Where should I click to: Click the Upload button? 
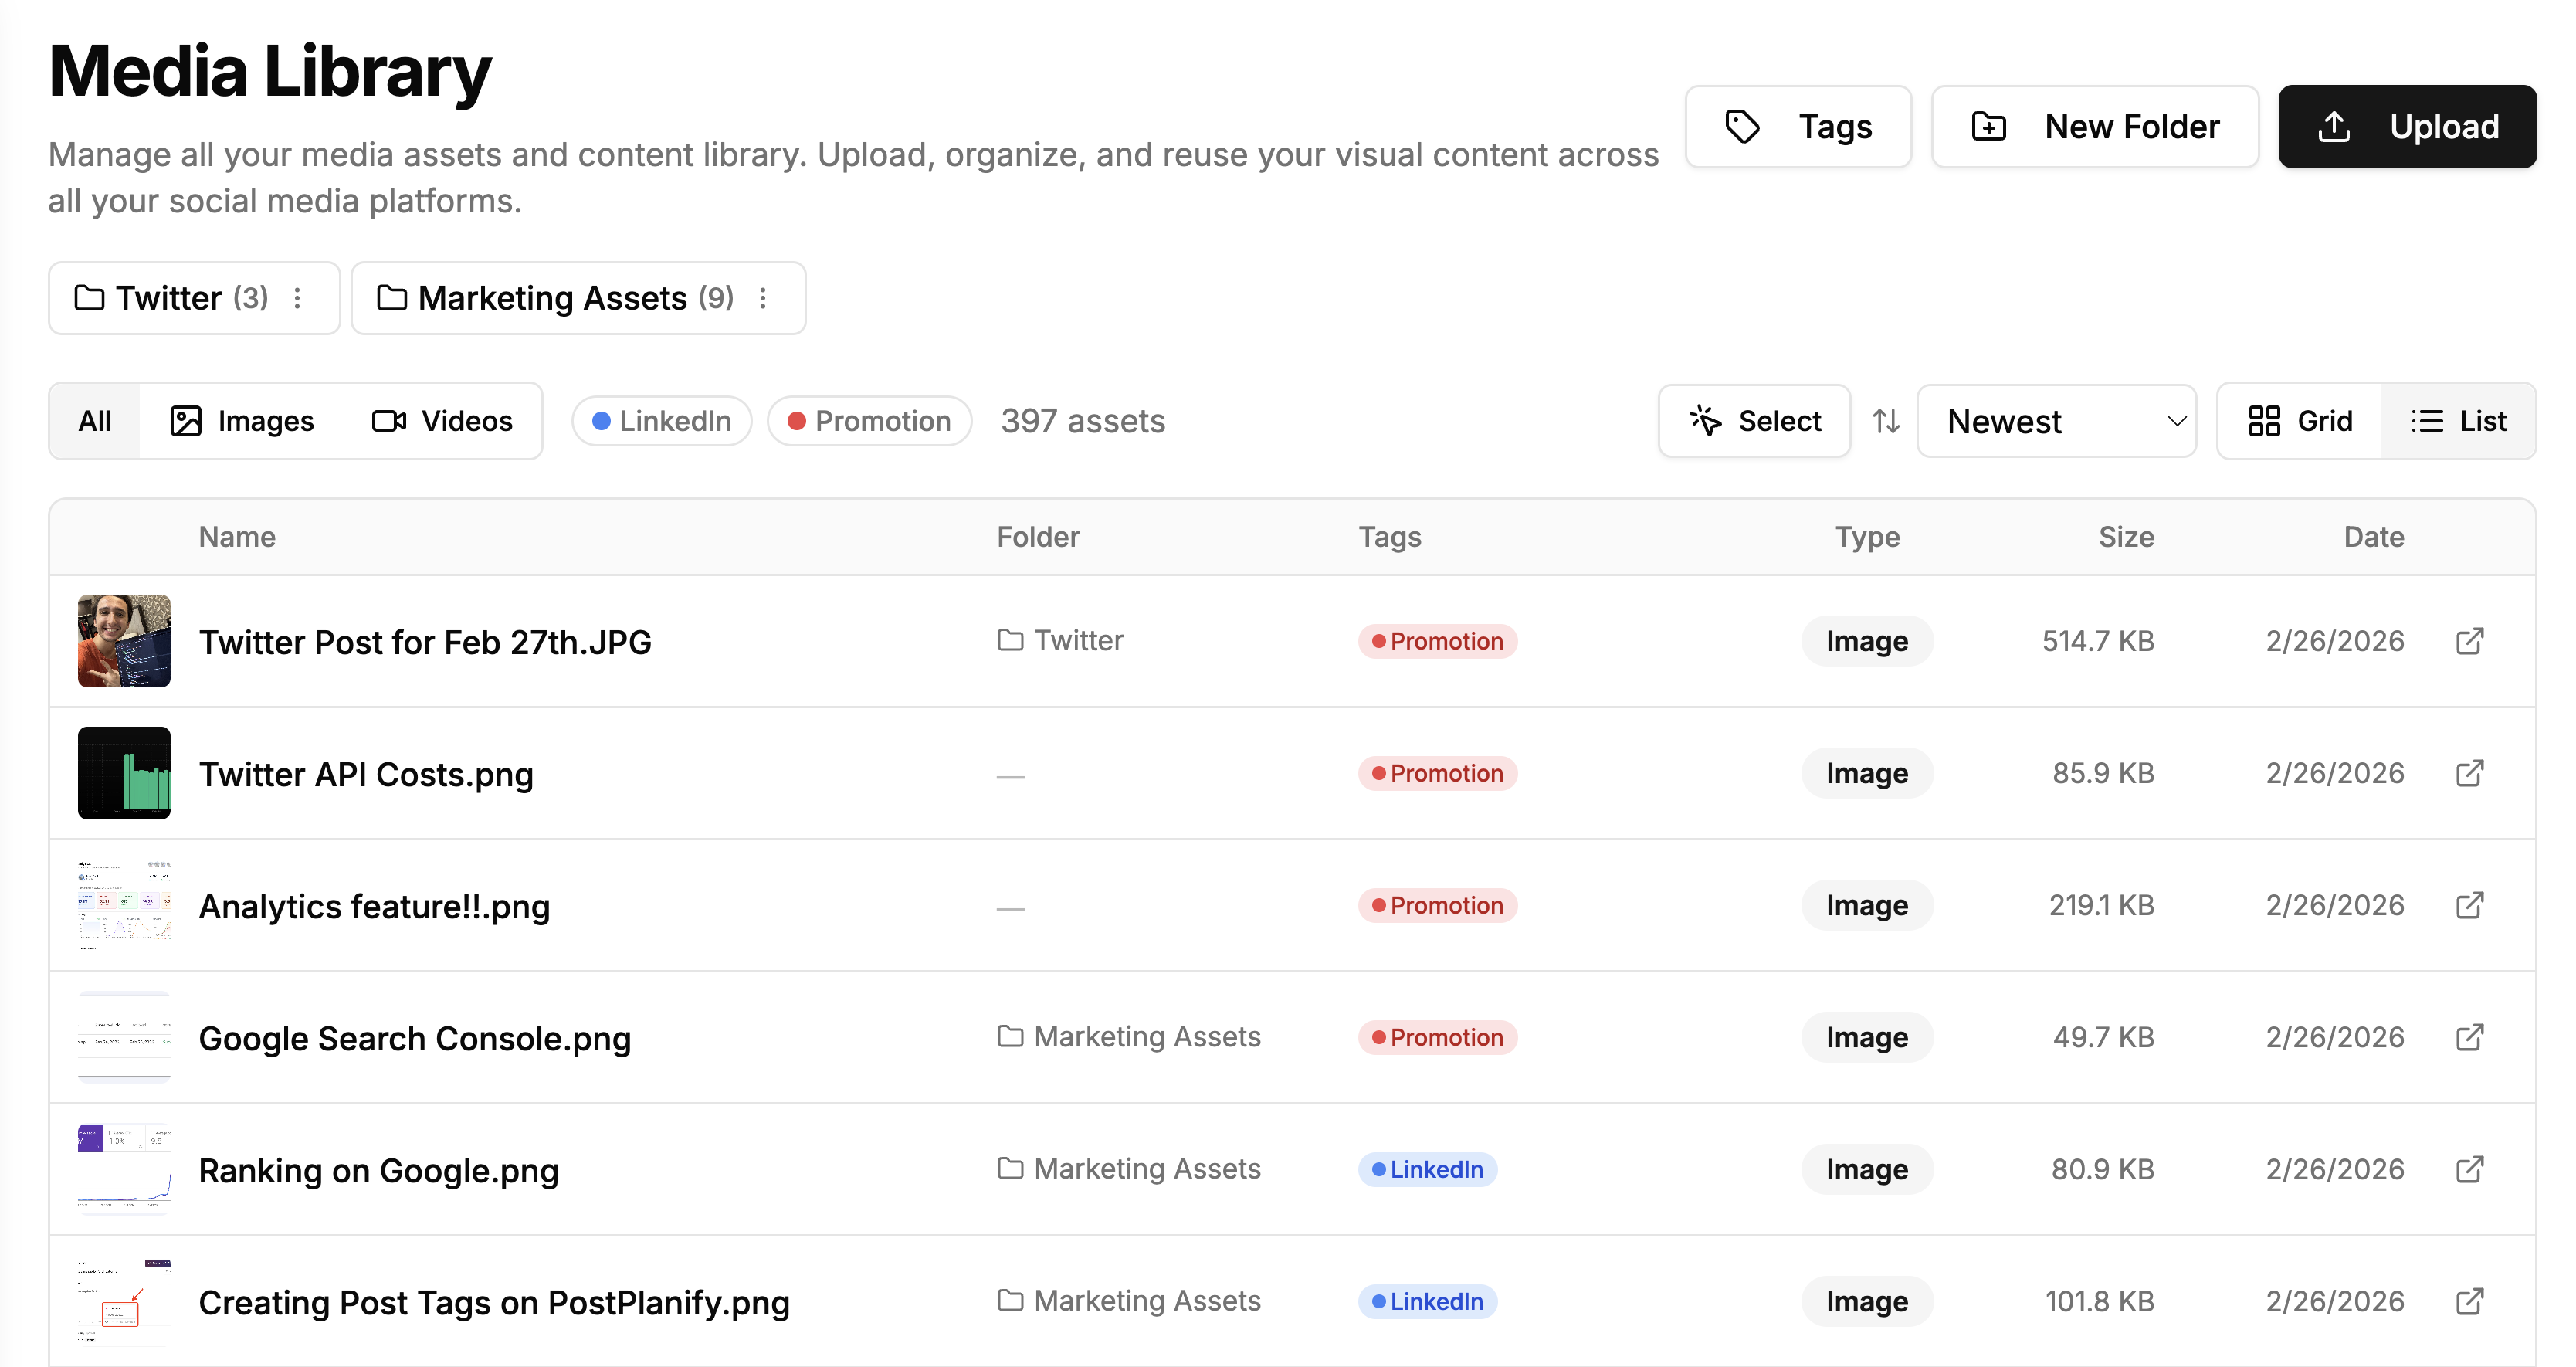pos(2407,127)
